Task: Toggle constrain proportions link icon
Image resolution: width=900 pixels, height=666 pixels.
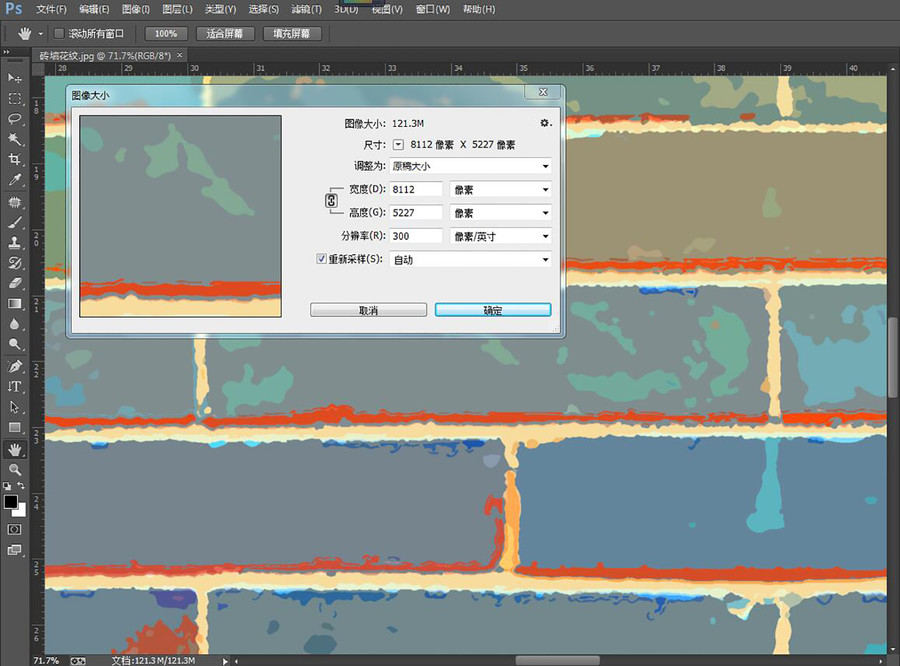Action: point(331,200)
